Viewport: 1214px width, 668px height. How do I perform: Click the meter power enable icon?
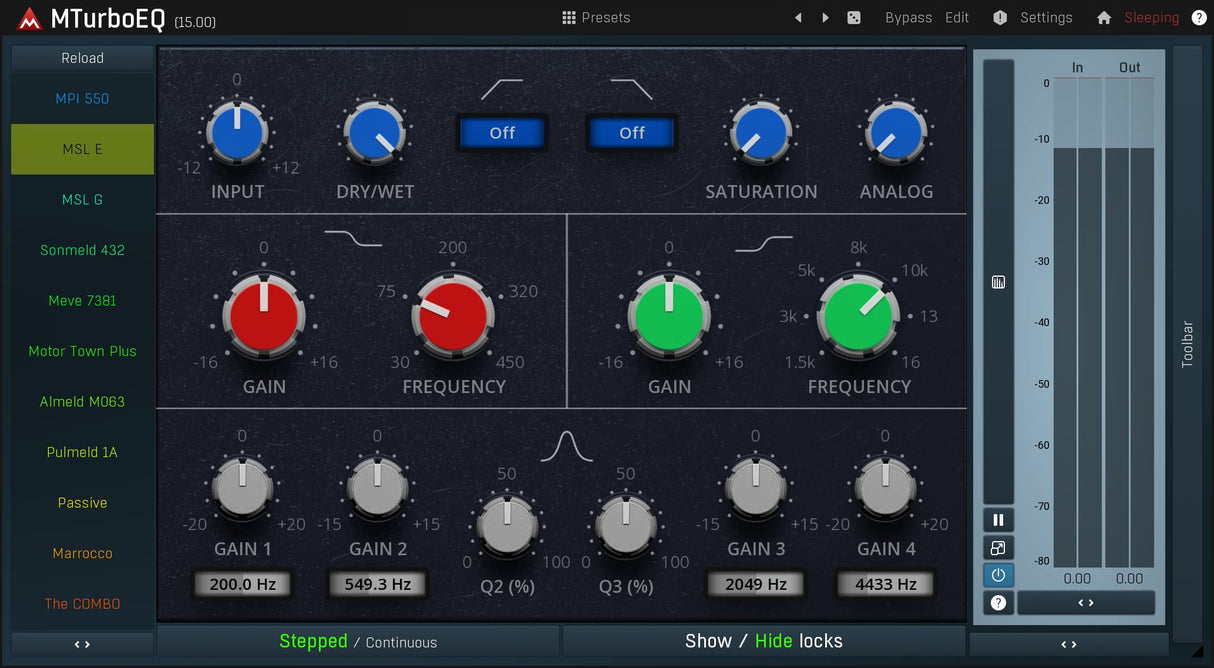click(998, 575)
